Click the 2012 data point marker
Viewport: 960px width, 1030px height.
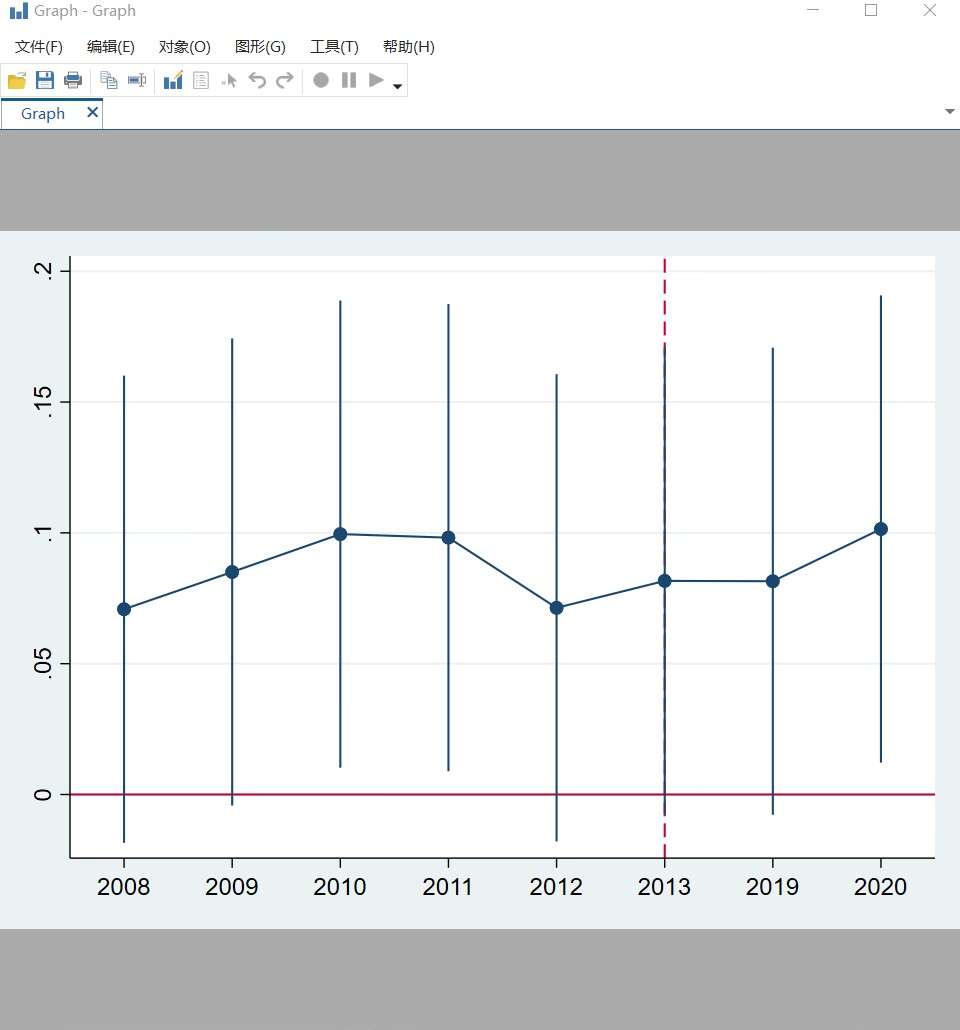pos(557,608)
